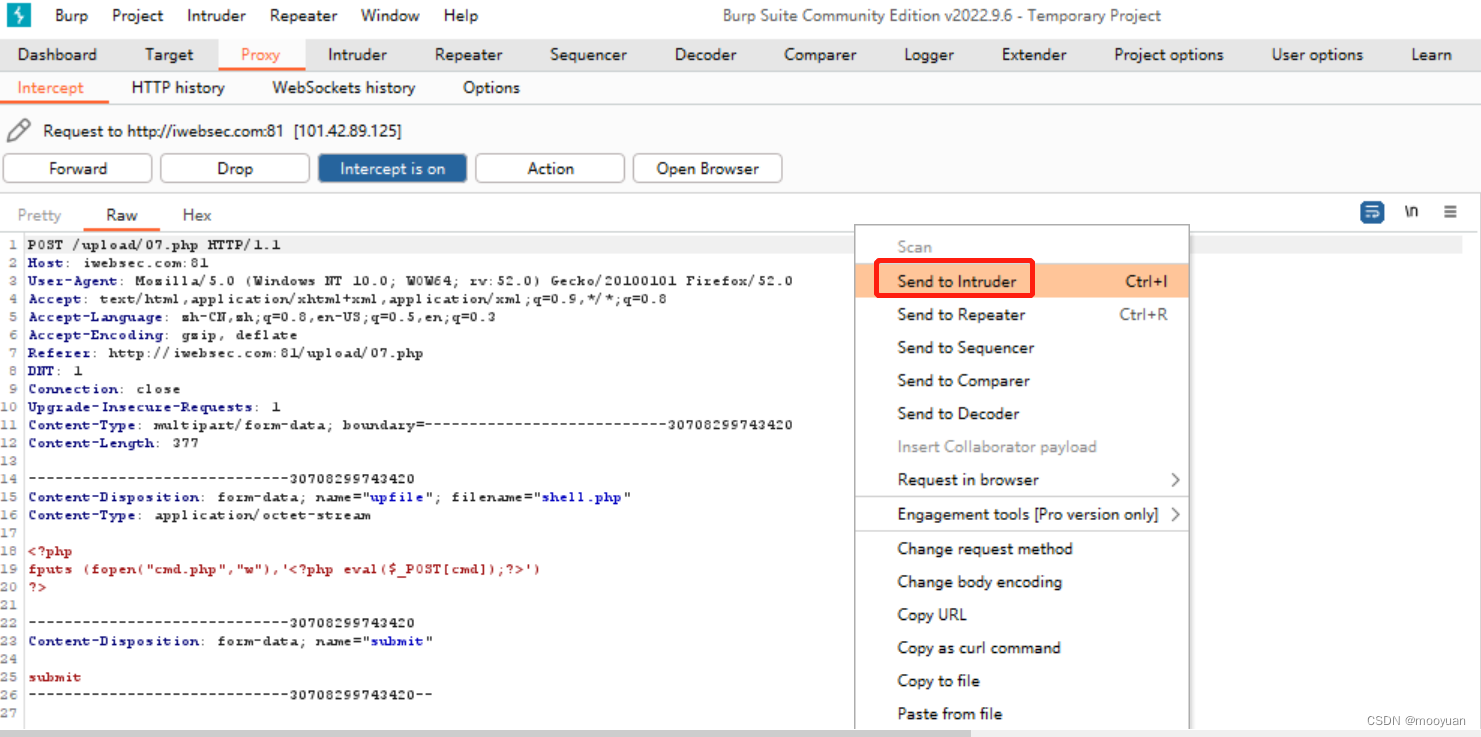Click the Drop button
This screenshot has width=1481, height=737.
click(x=235, y=168)
